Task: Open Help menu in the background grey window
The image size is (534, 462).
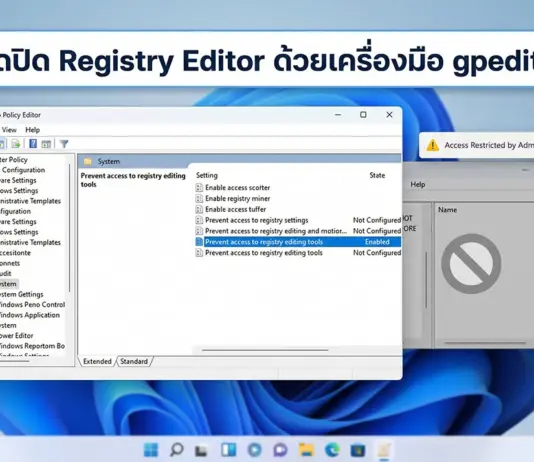Action: (418, 185)
